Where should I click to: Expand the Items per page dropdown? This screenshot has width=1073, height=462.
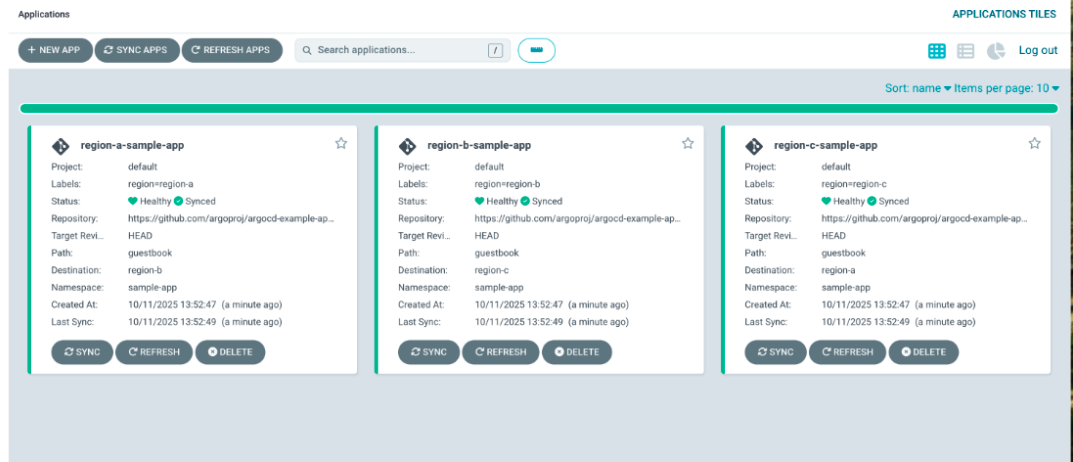pyautogui.click(x=1006, y=88)
